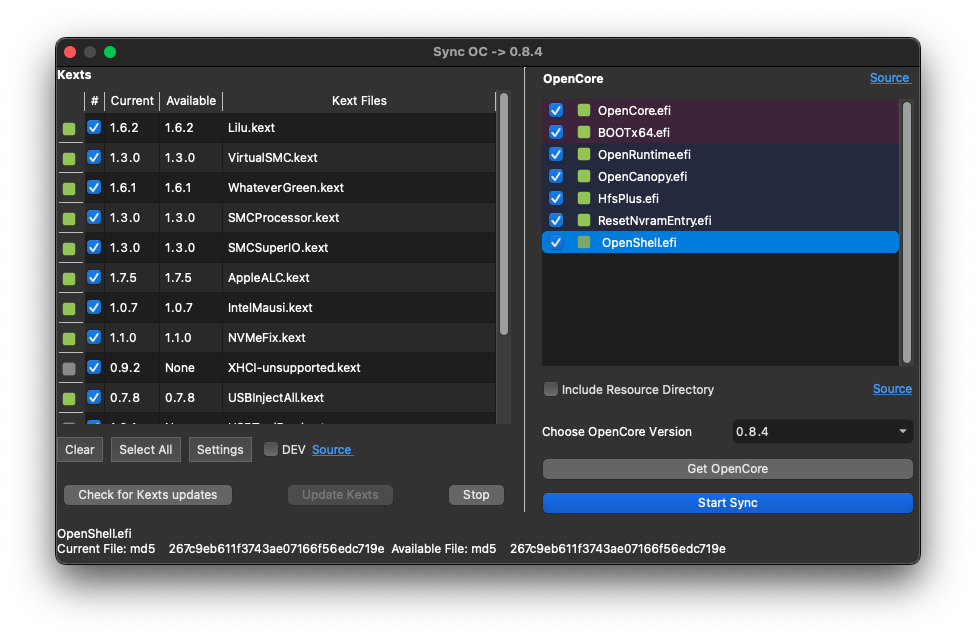Click the Update Kexts button
Screen dimensions: 976x638
click(340, 495)
